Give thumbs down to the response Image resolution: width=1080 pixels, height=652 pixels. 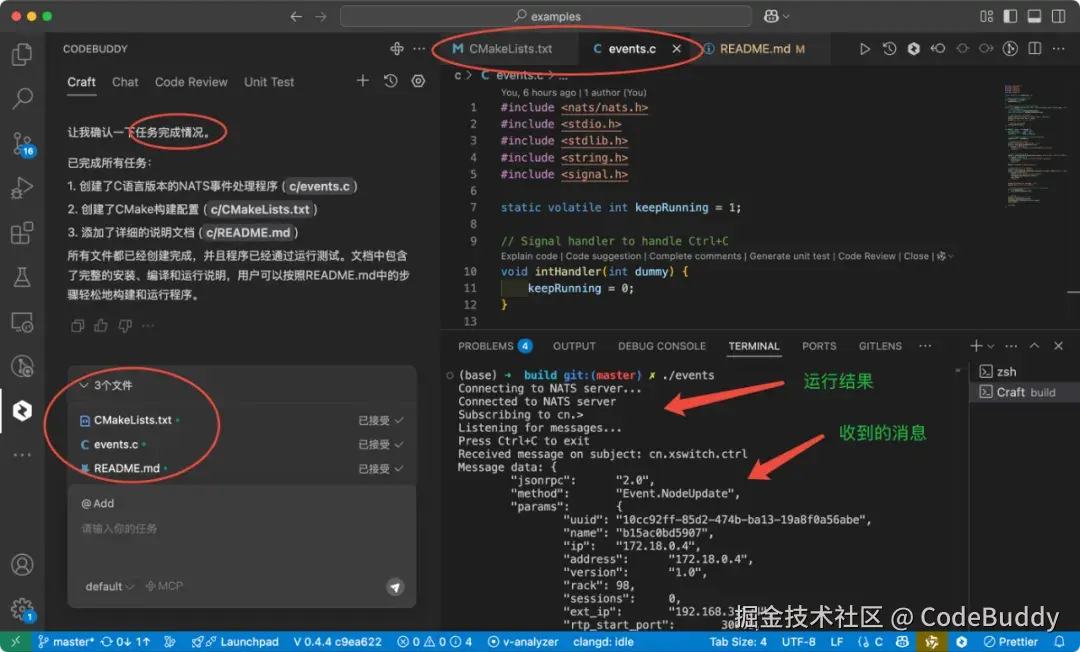coord(125,326)
